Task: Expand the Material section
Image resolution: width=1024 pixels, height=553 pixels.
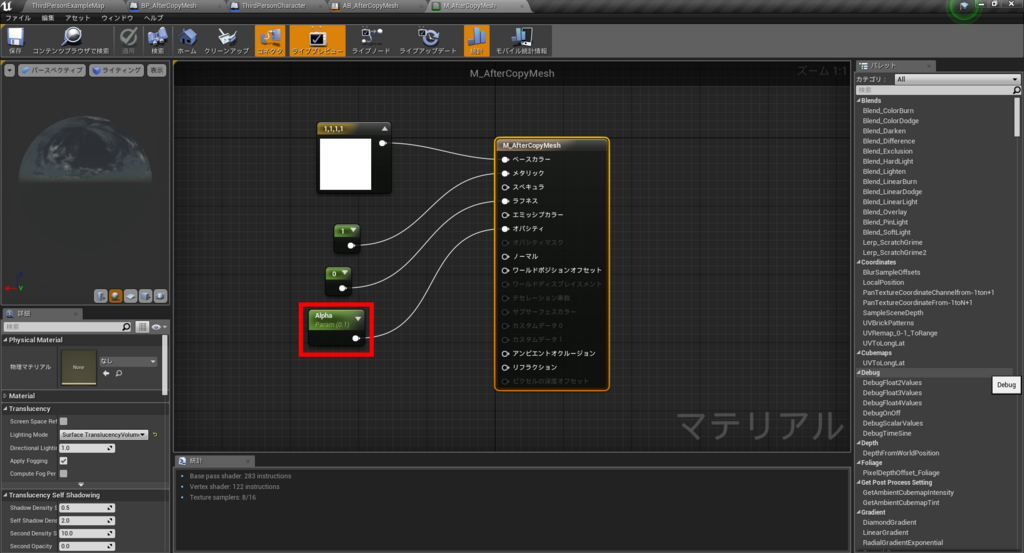Action: [5, 396]
